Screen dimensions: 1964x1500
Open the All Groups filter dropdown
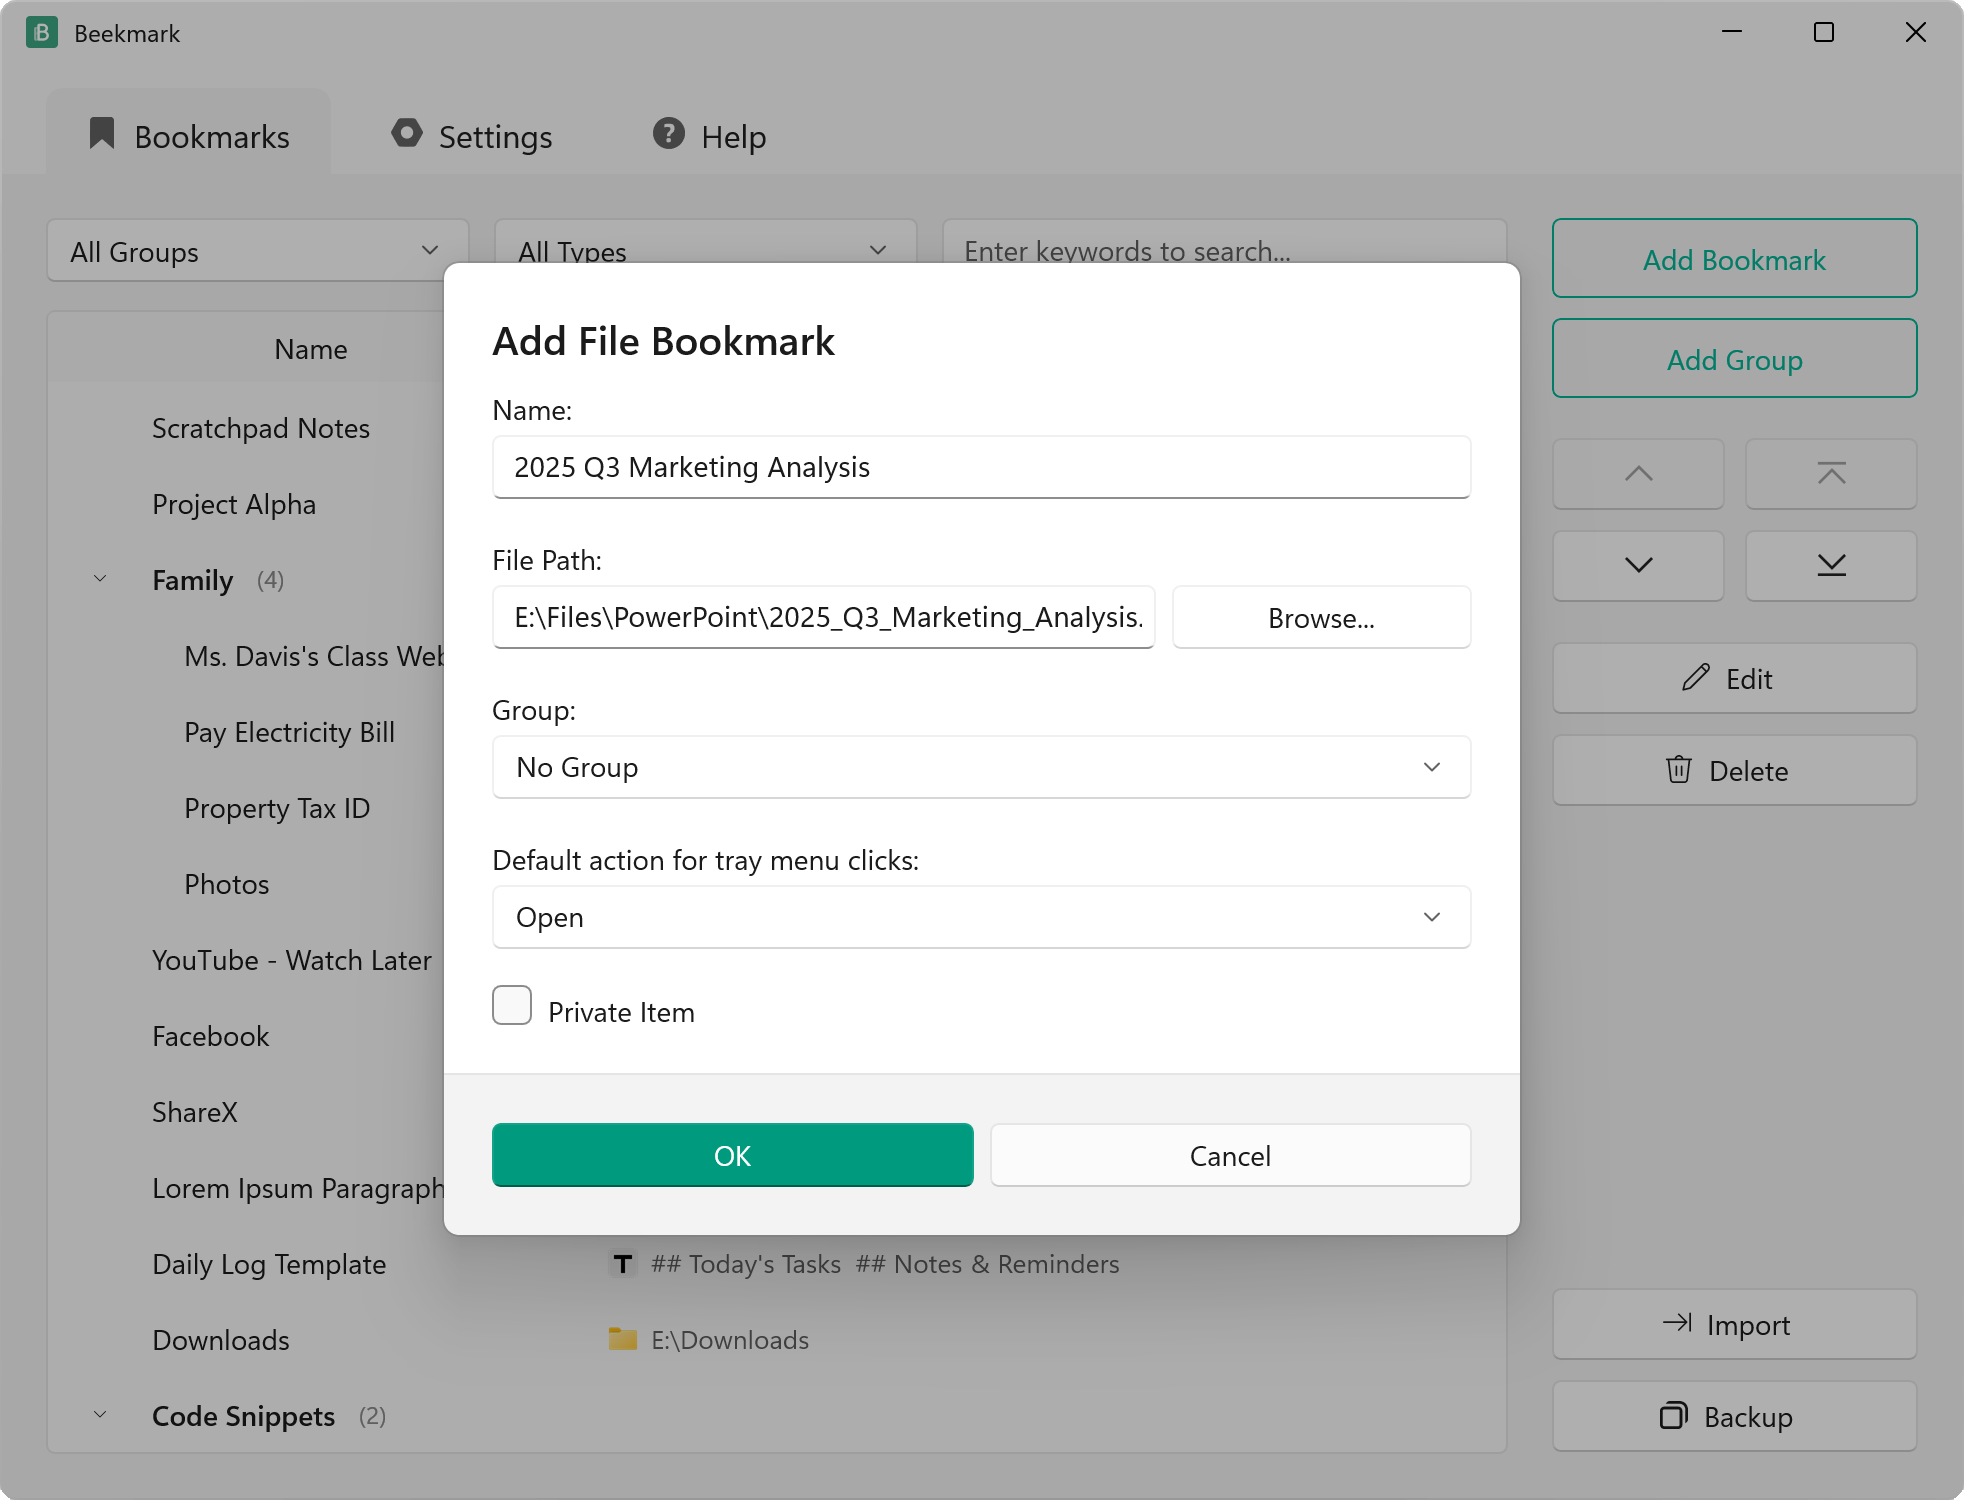pyautogui.click(x=257, y=251)
